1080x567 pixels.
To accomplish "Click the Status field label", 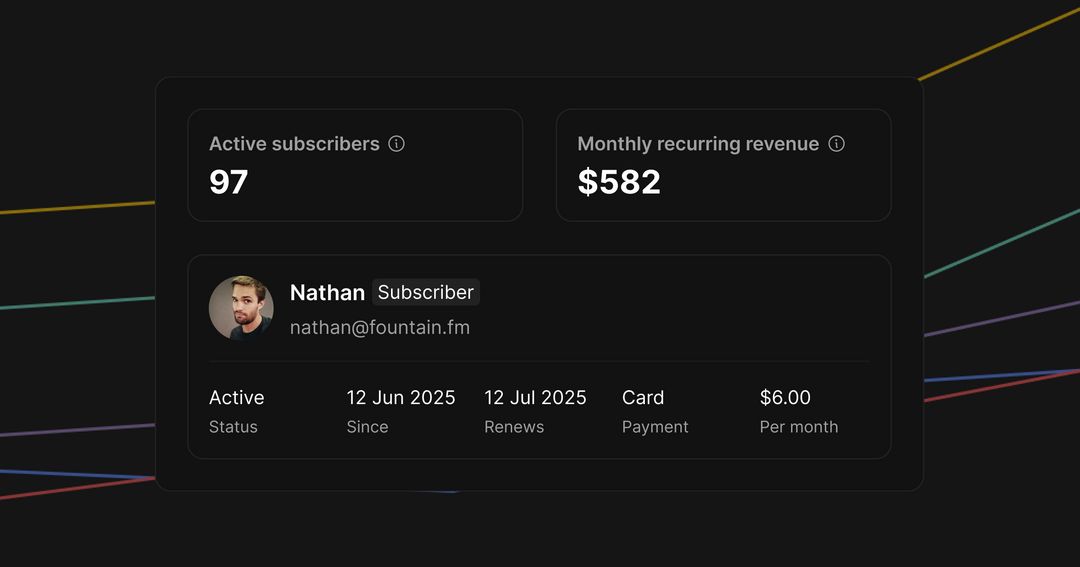I will pos(233,427).
